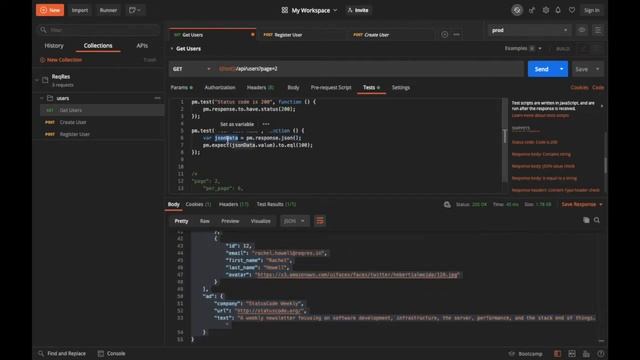Click the heart icon in the header
Screen dimensions: 640x360
tap(572, 10)
